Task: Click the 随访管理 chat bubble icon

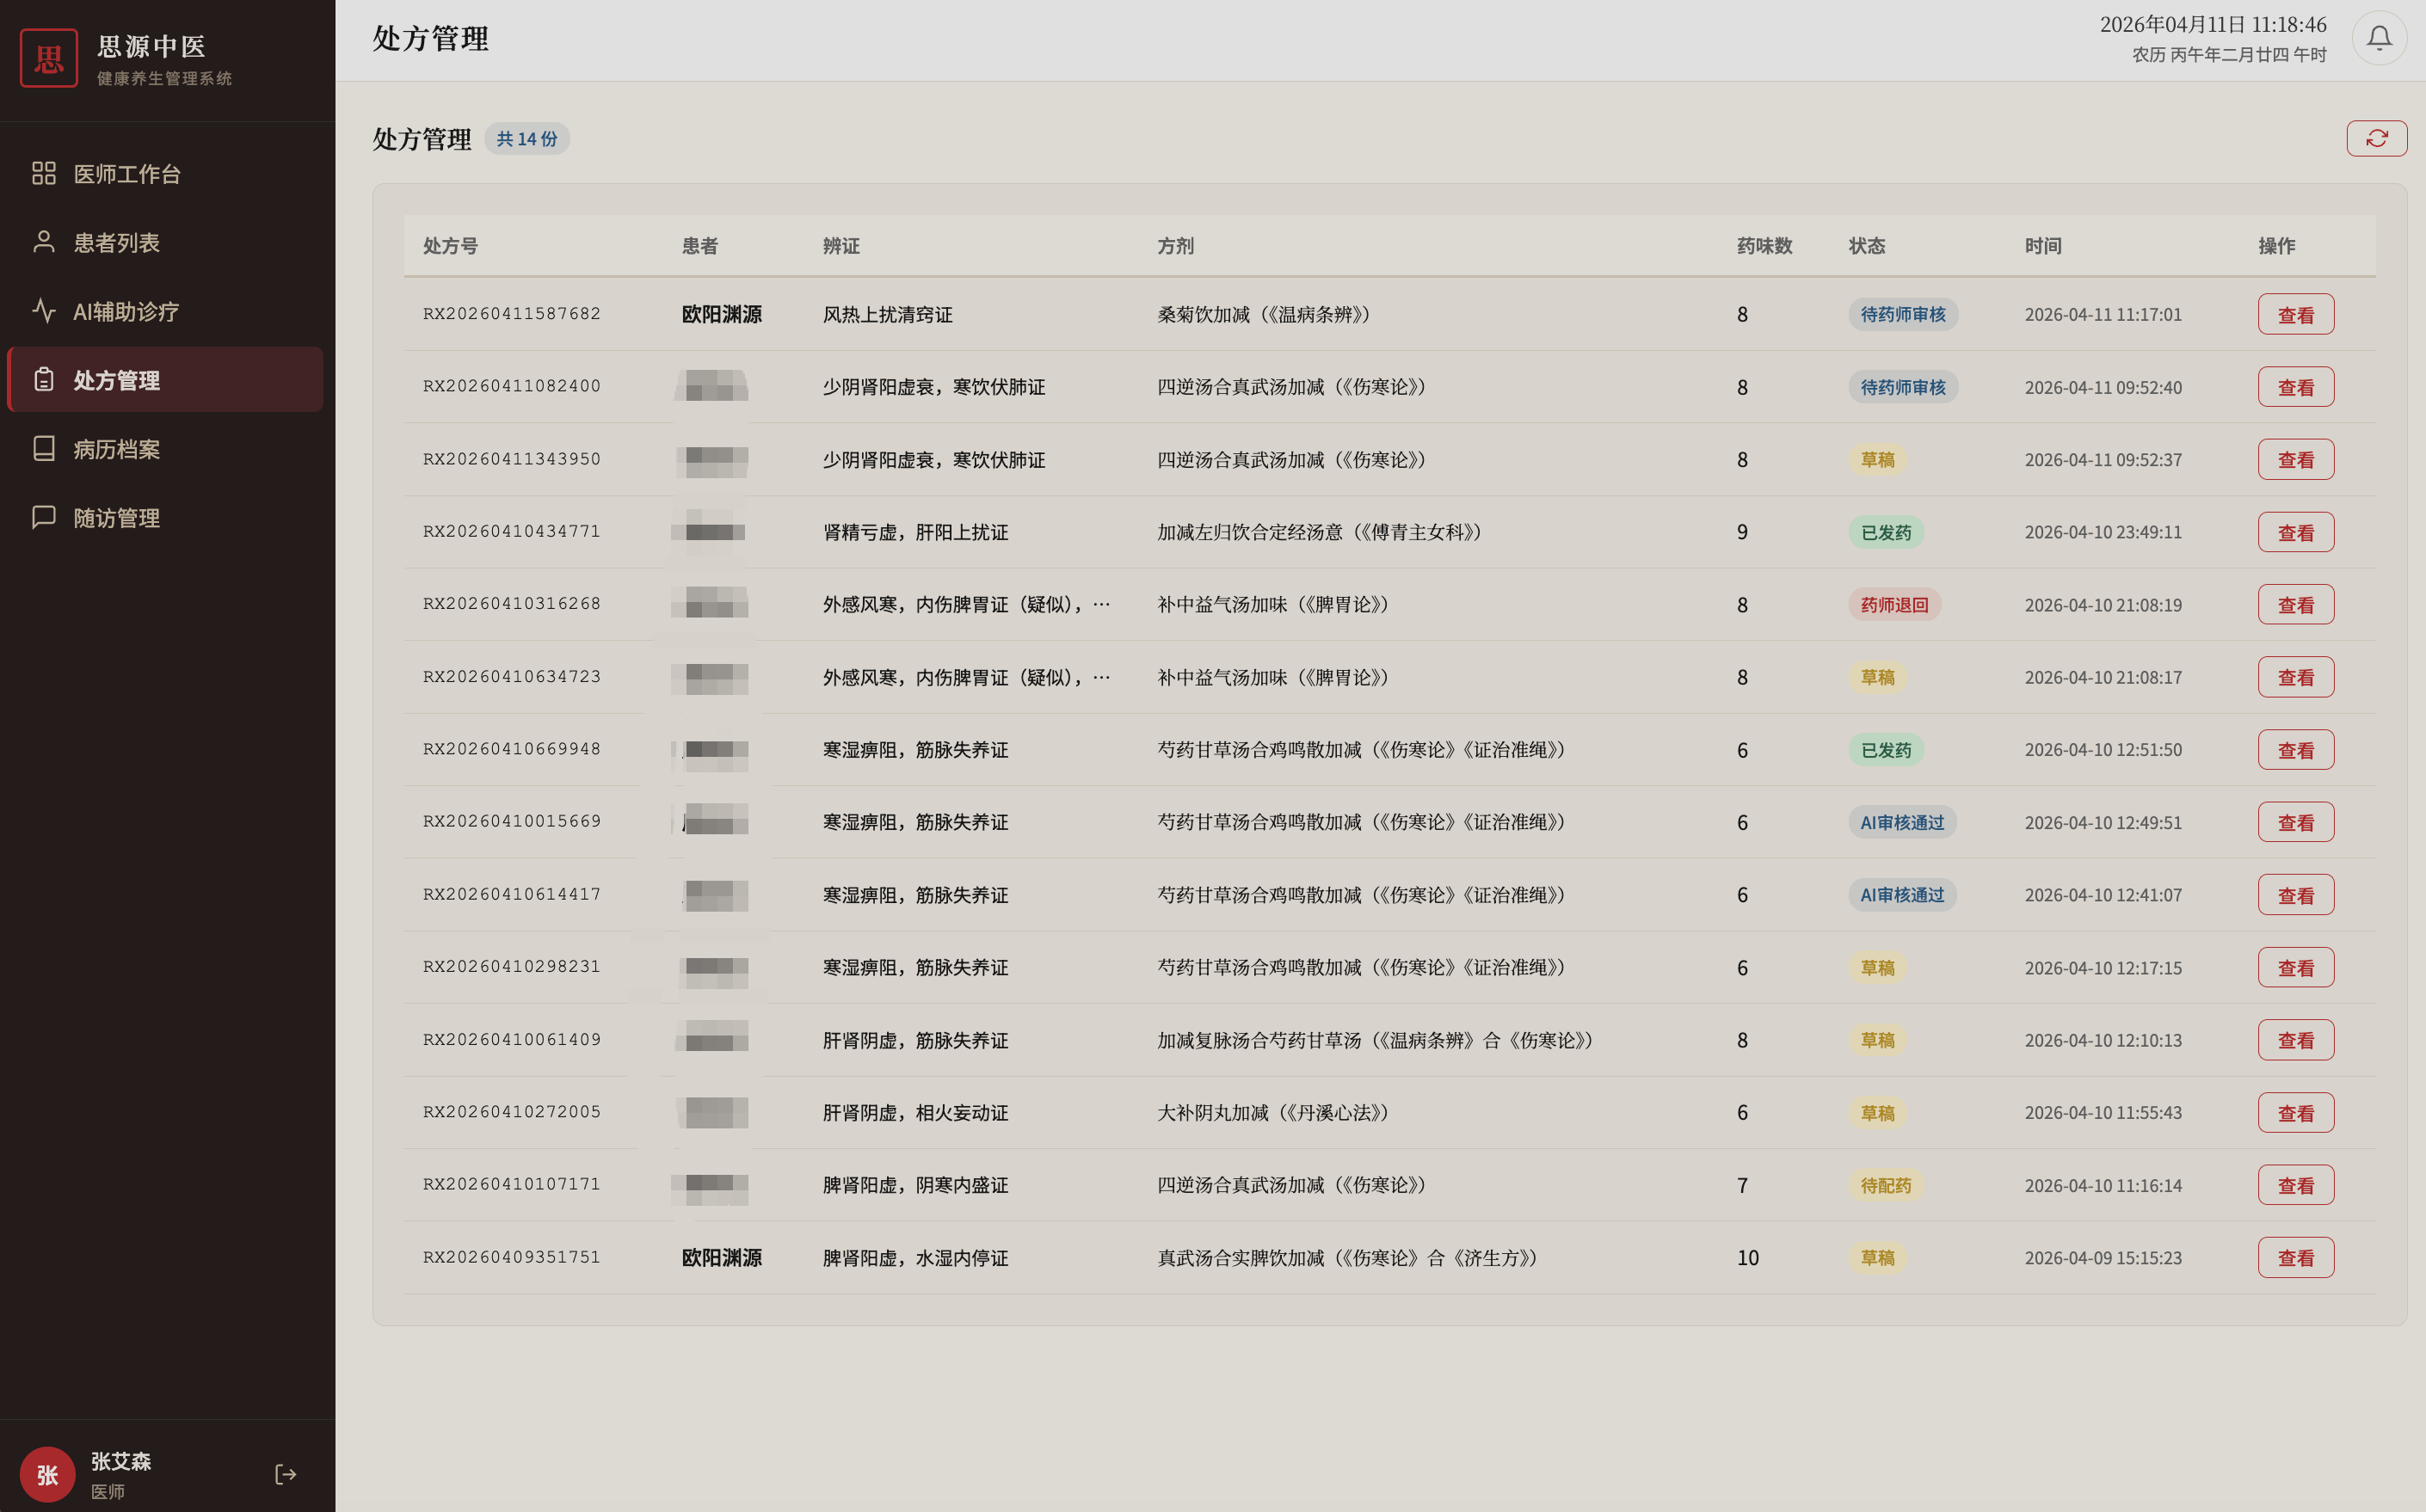Action: (x=43, y=517)
